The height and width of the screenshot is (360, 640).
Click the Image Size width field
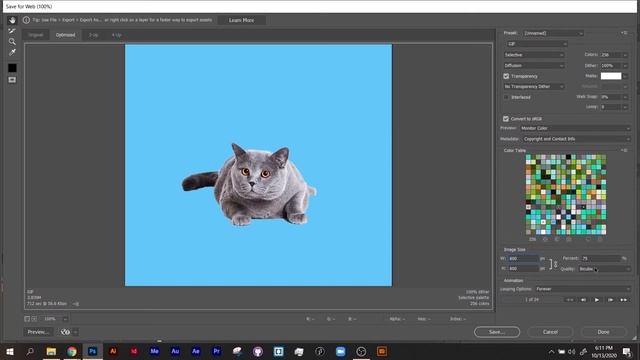point(523,259)
